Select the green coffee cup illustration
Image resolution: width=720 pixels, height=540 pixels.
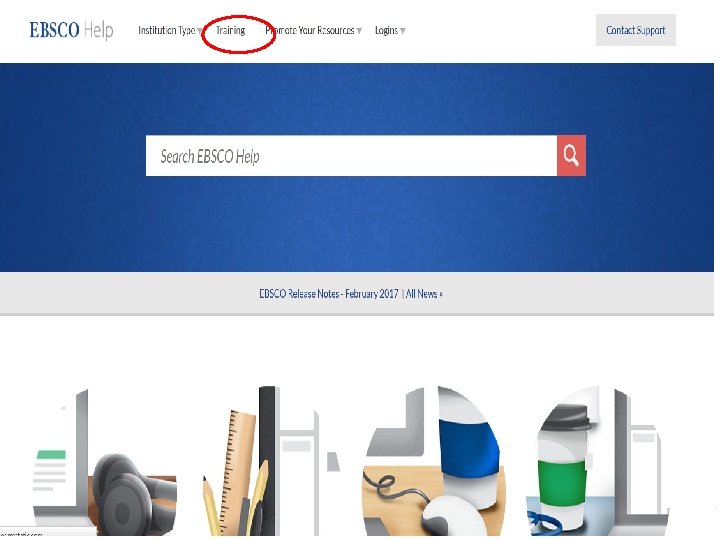[x=597, y=461]
